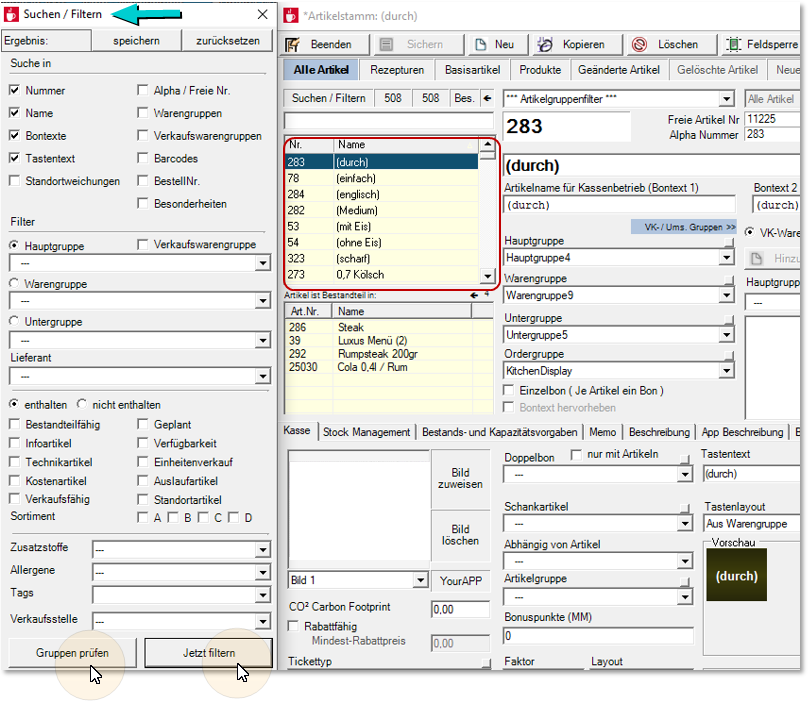This screenshot has height=712, width=810.
Task: Click the small square button beside the Artikelgruppe label
Action: point(685,581)
